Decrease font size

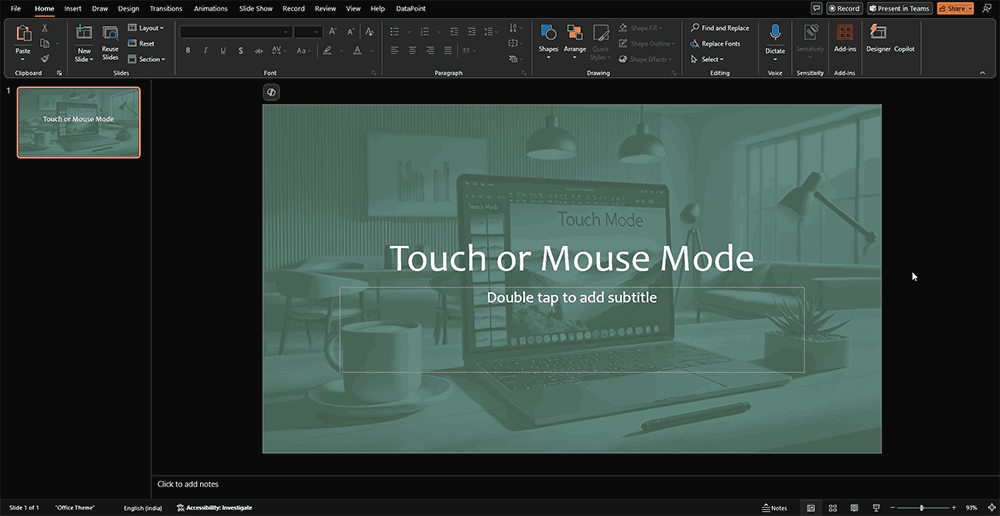(x=350, y=31)
